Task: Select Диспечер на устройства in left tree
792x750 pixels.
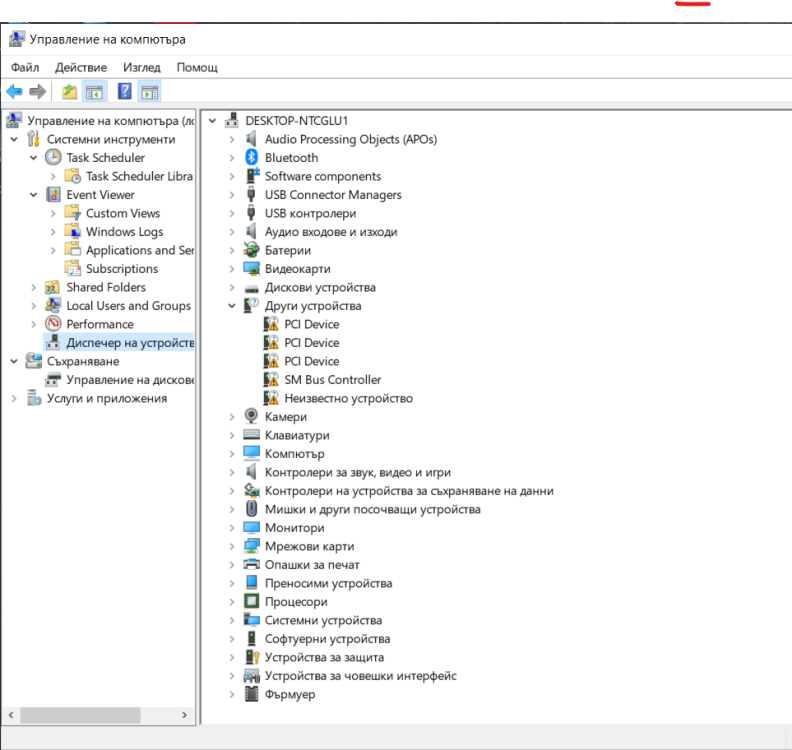Action: pyautogui.click(x=130, y=342)
